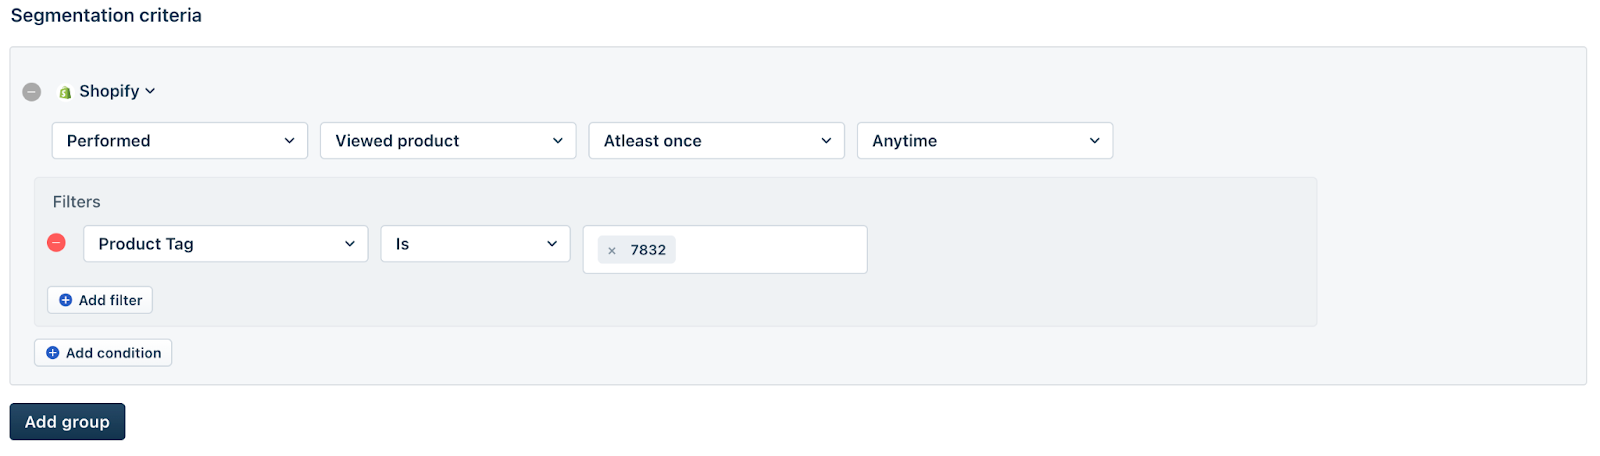Click the Shopify source label

coord(109,91)
